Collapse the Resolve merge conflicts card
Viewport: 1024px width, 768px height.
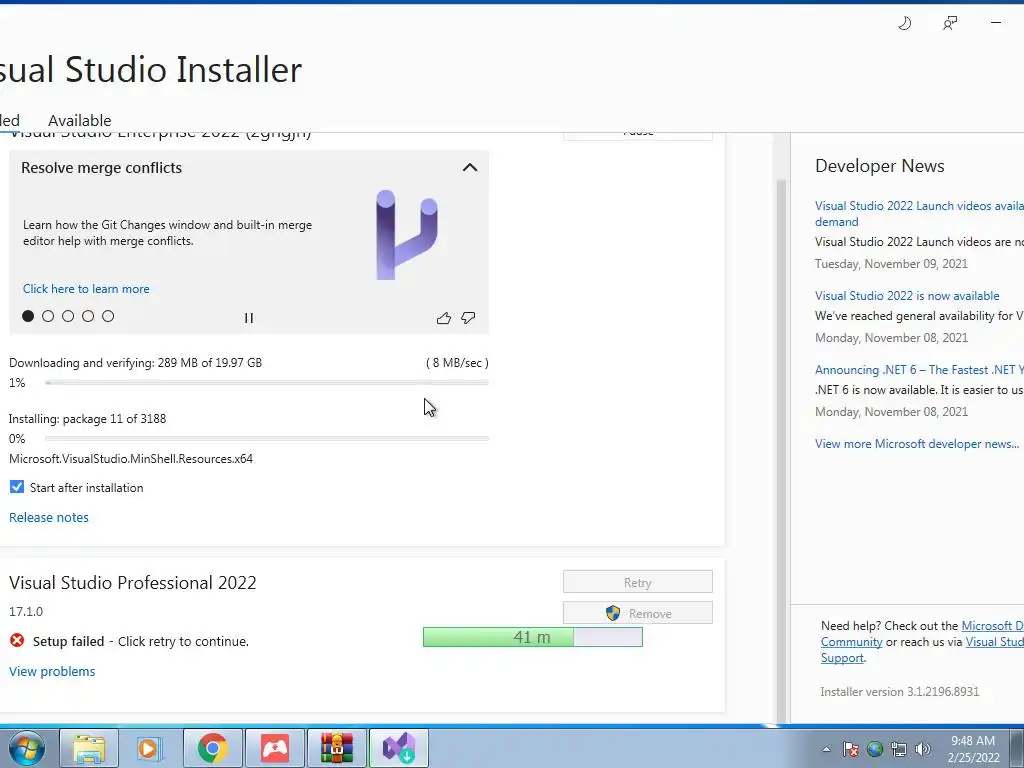click(470, 168)
